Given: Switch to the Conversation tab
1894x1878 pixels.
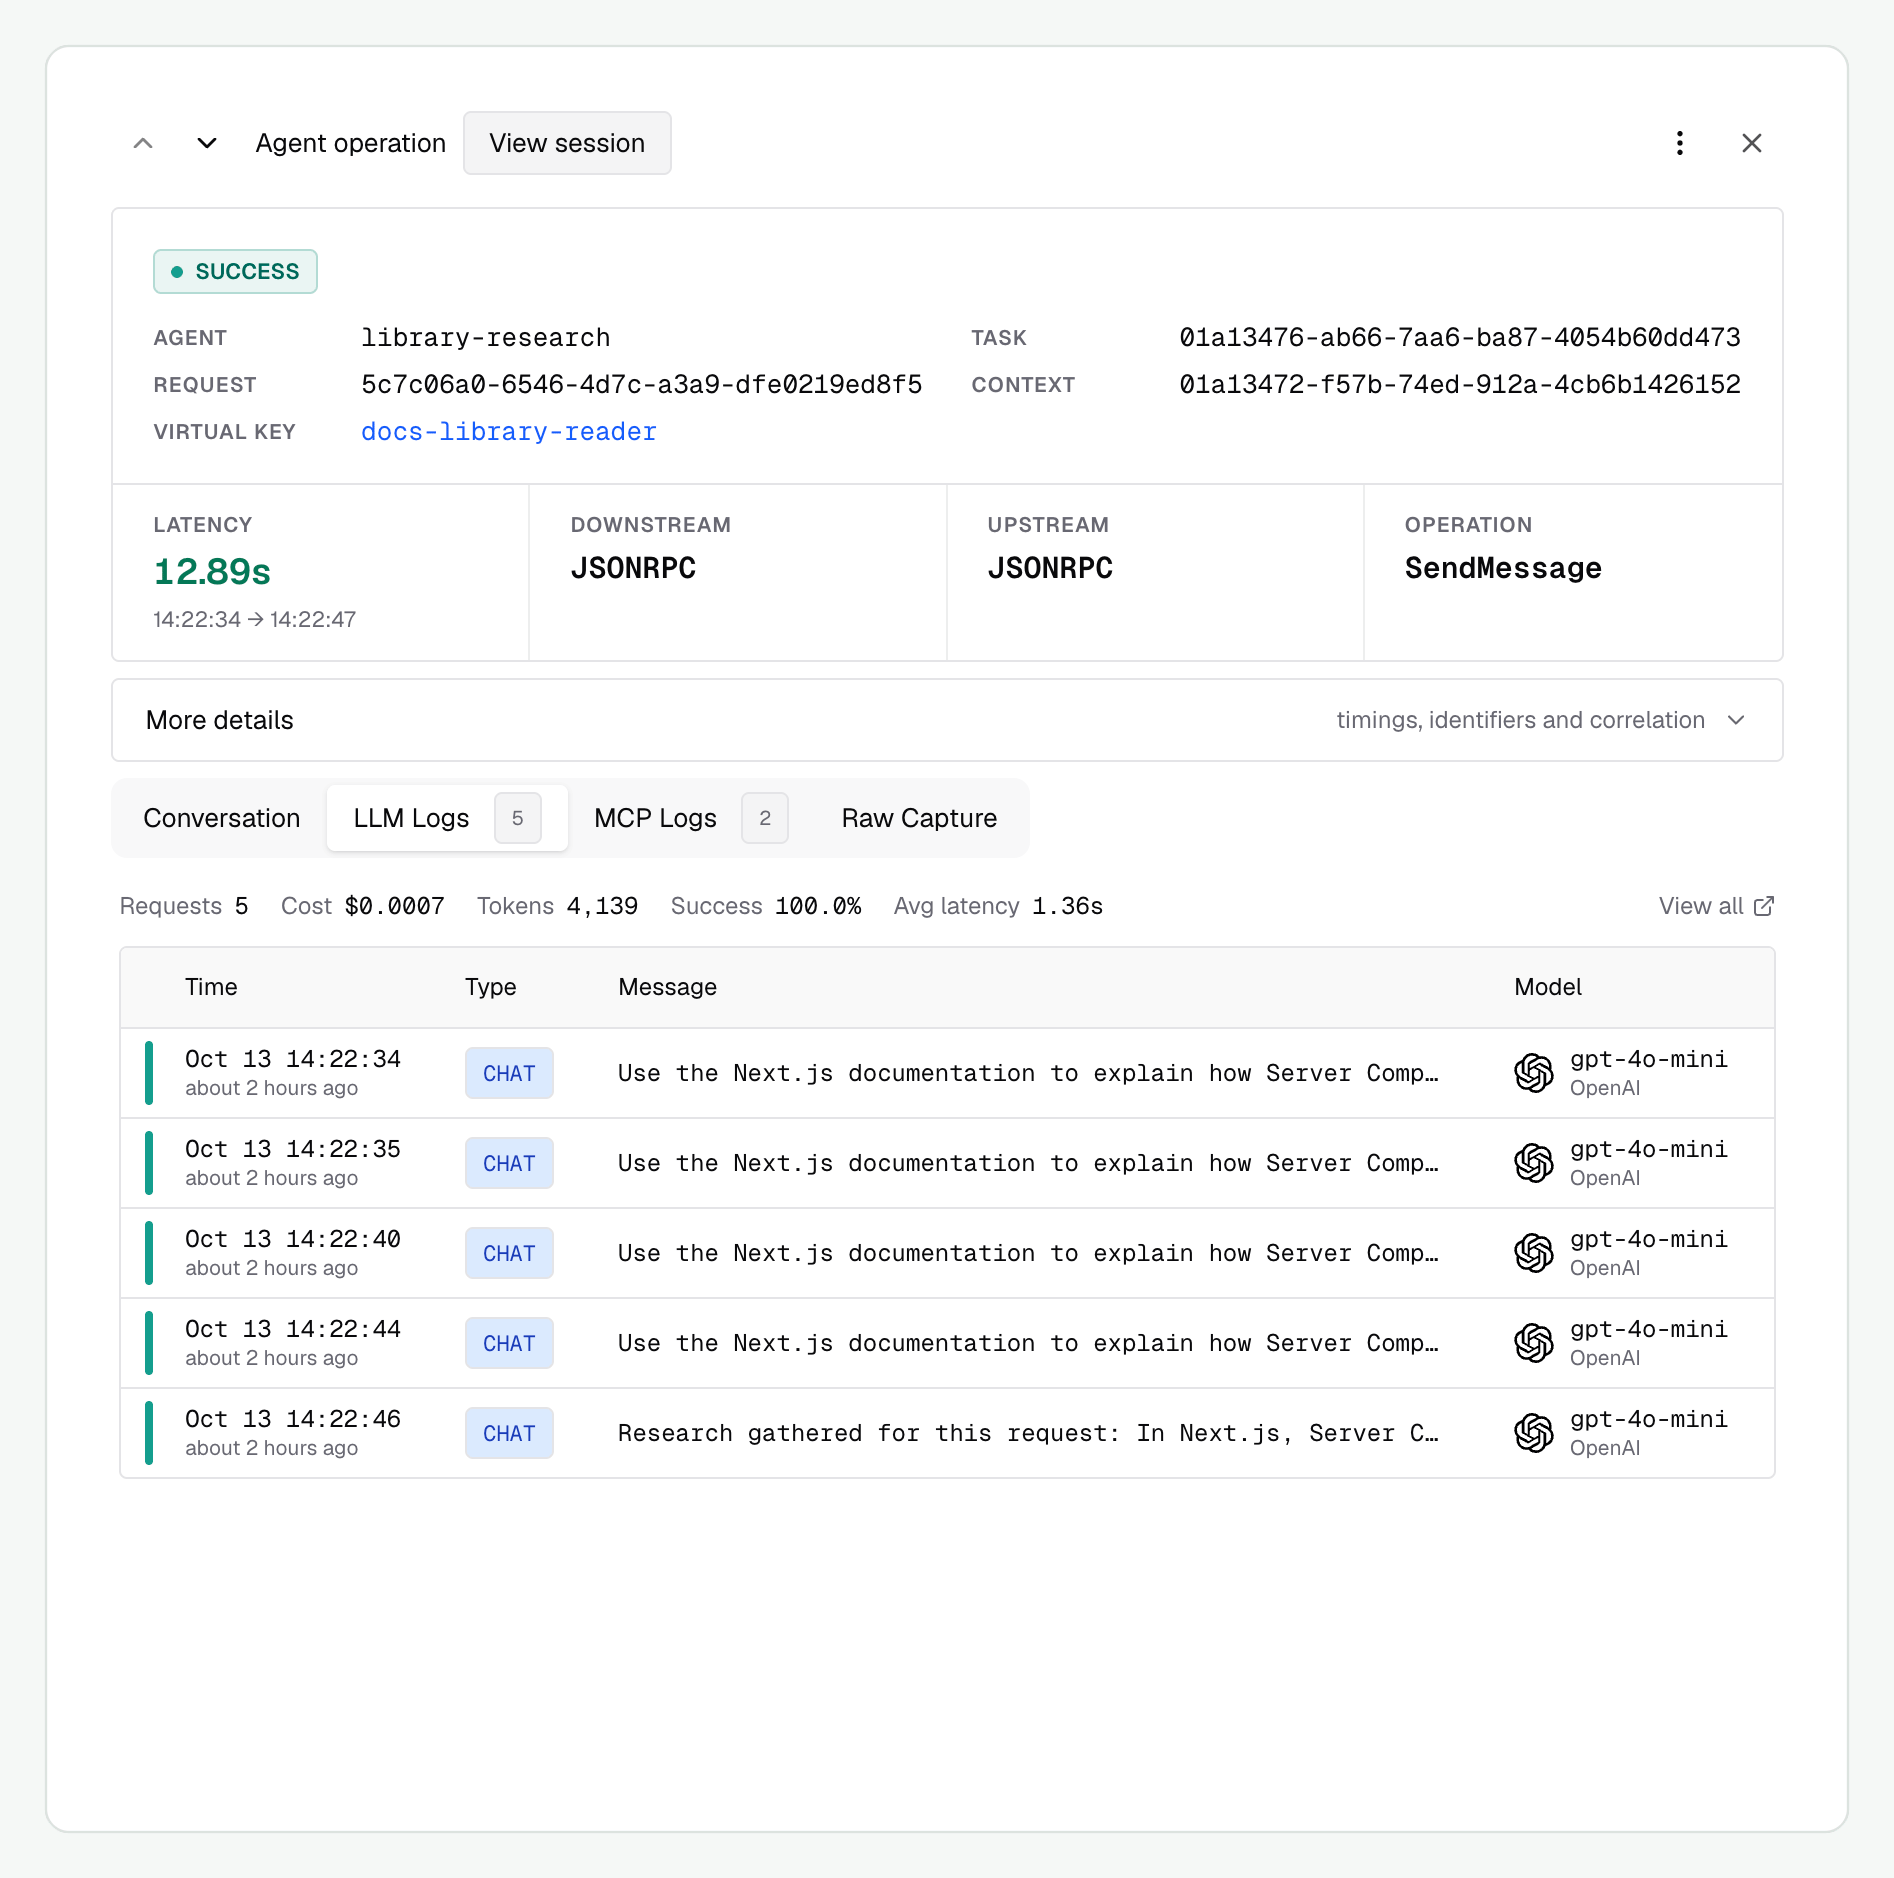Looking at the screenshot, I should [x=222, y=818].
